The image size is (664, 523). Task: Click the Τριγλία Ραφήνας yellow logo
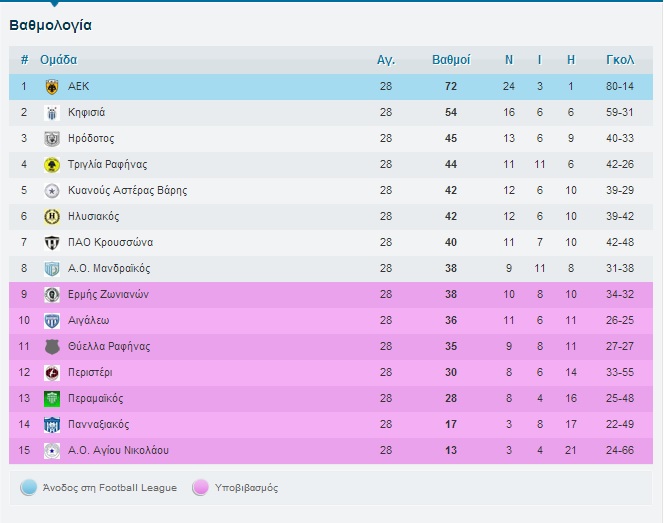pyautogui.click(x=52, y=165)
